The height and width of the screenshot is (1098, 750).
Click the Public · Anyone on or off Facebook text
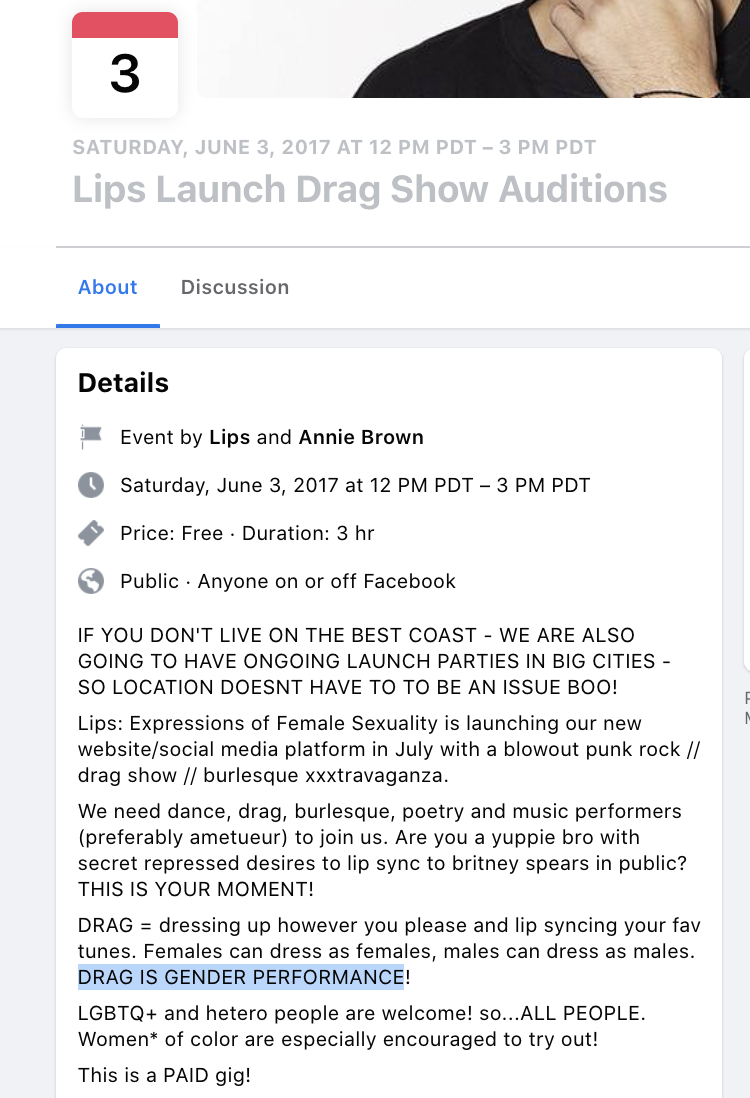[x=288, y=581]
